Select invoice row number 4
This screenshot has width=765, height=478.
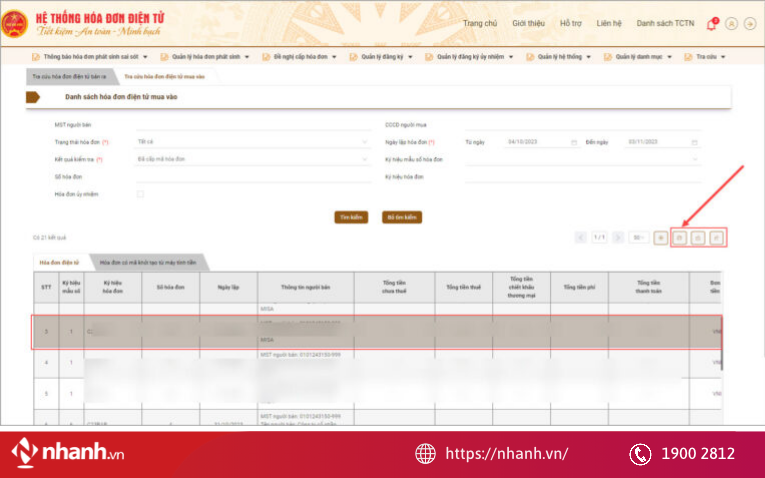coord(377,363)
